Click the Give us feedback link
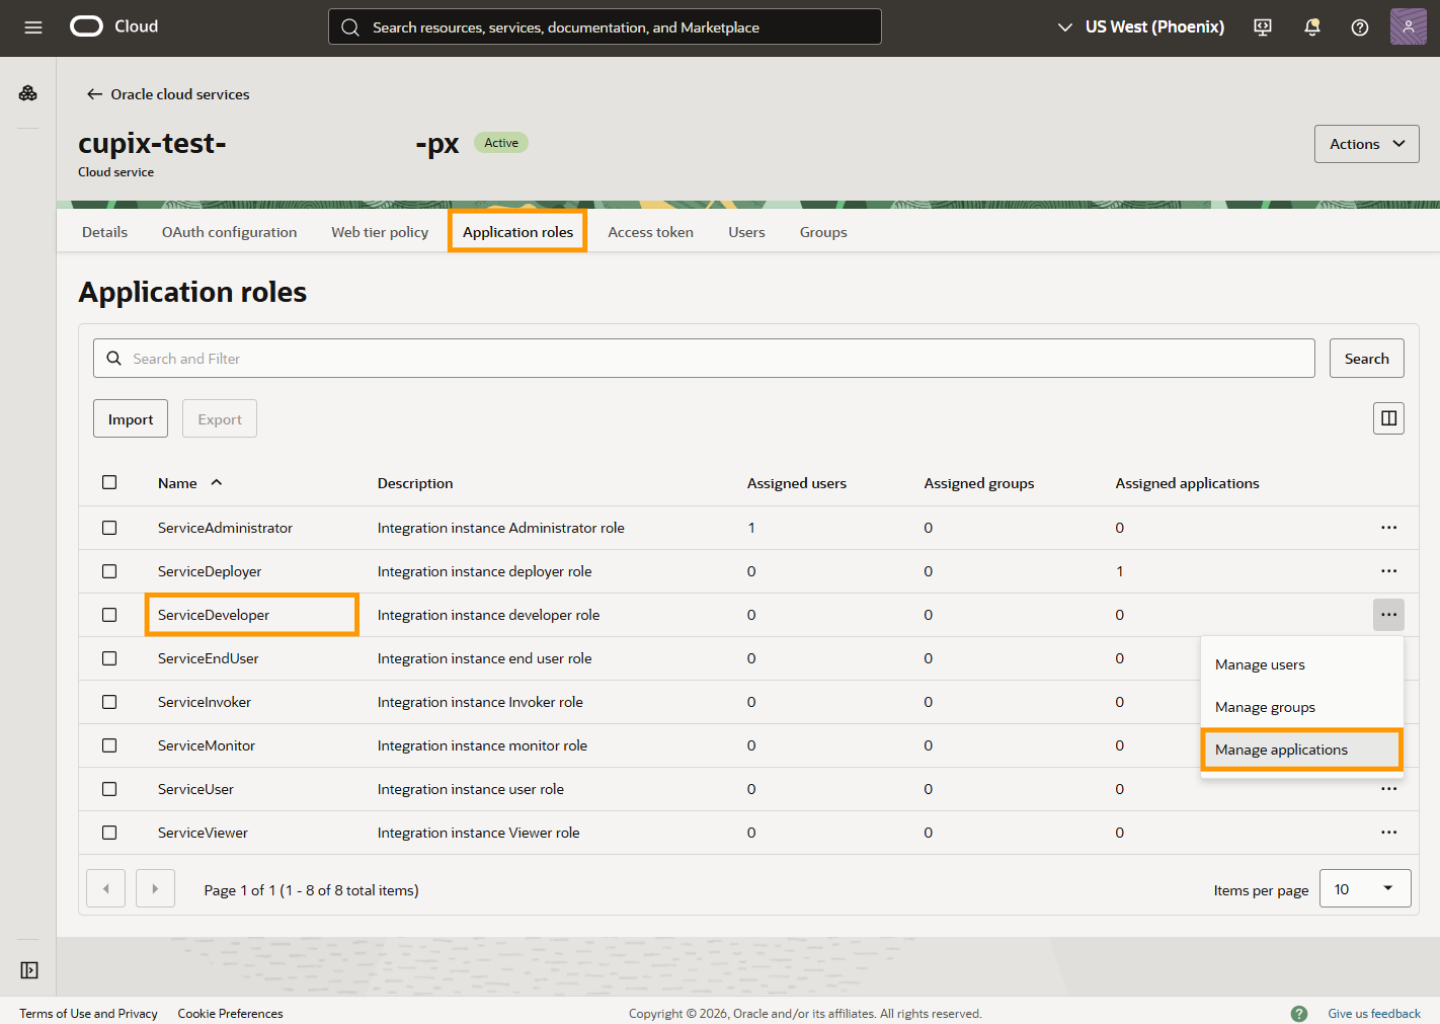Screen dimensions: 1440x1024 1374,1013
